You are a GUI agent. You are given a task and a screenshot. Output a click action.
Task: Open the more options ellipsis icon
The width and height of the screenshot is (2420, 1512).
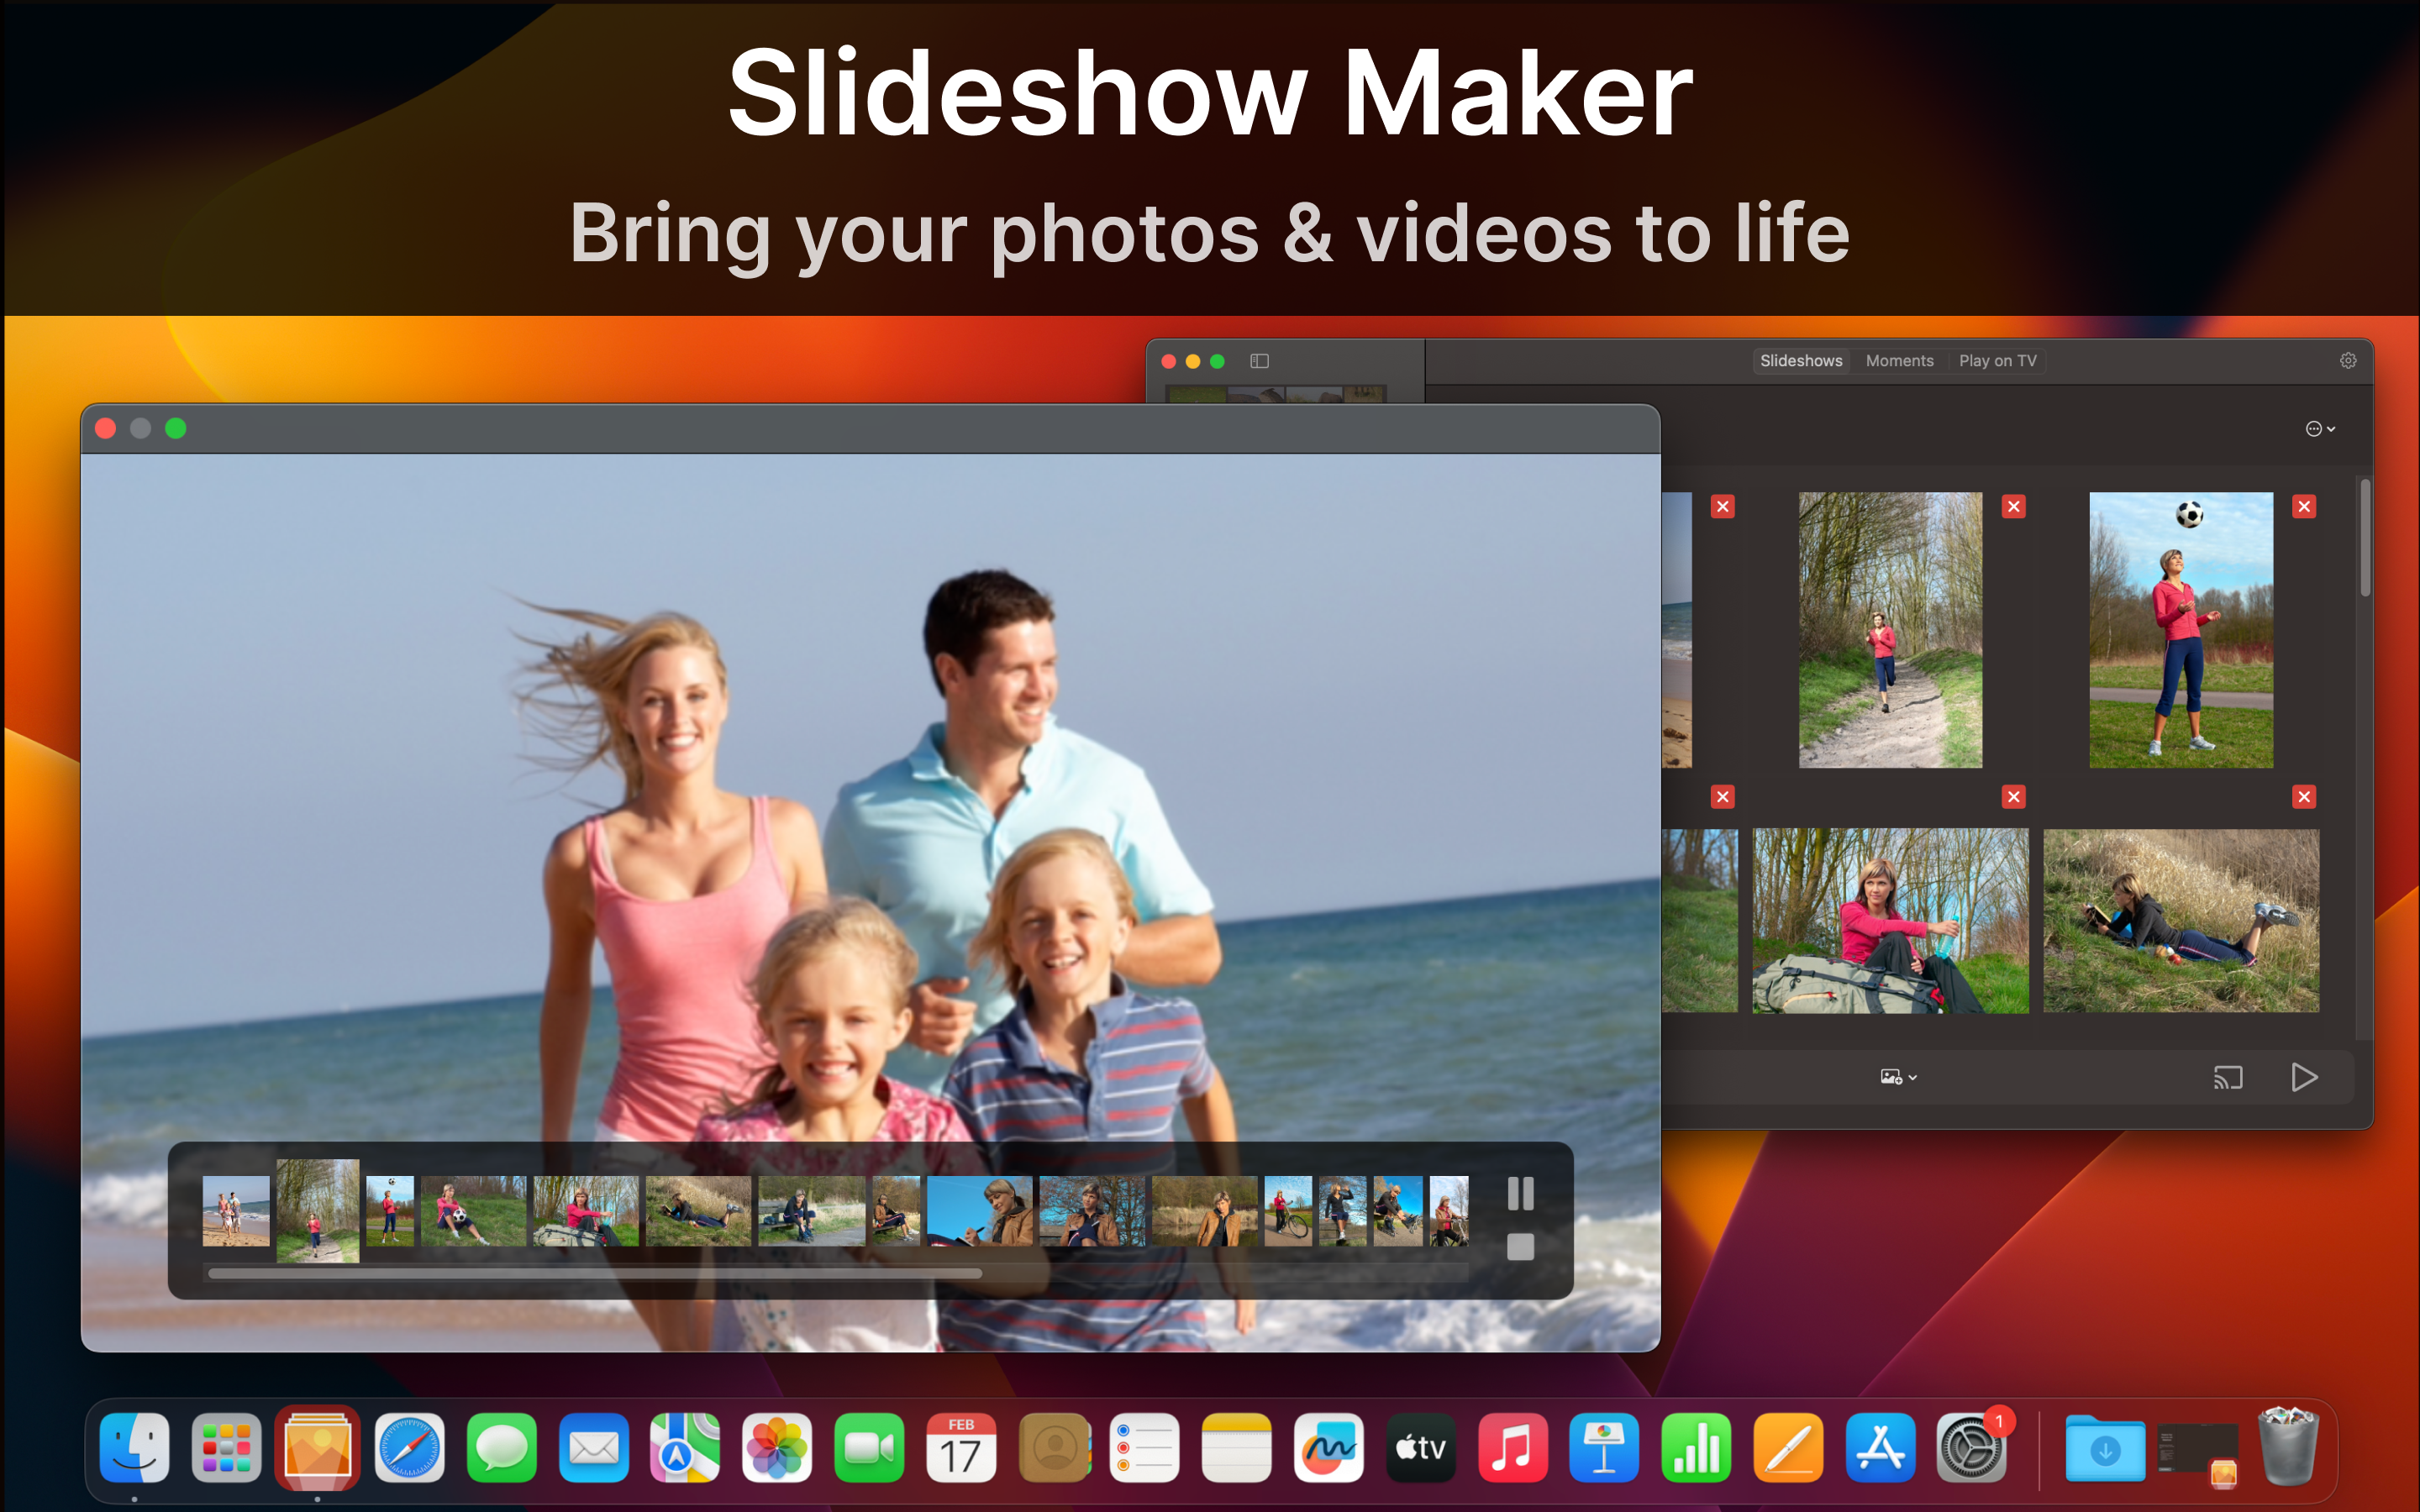click(2315, 429)
